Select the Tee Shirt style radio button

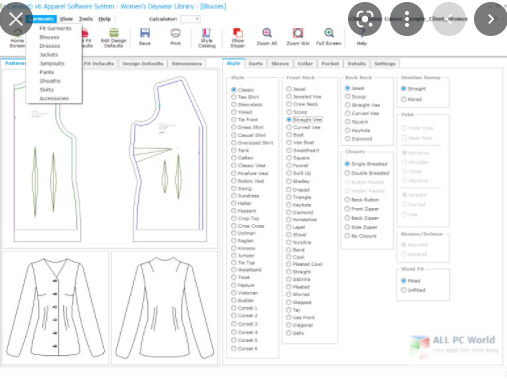(x=234, y=97)
